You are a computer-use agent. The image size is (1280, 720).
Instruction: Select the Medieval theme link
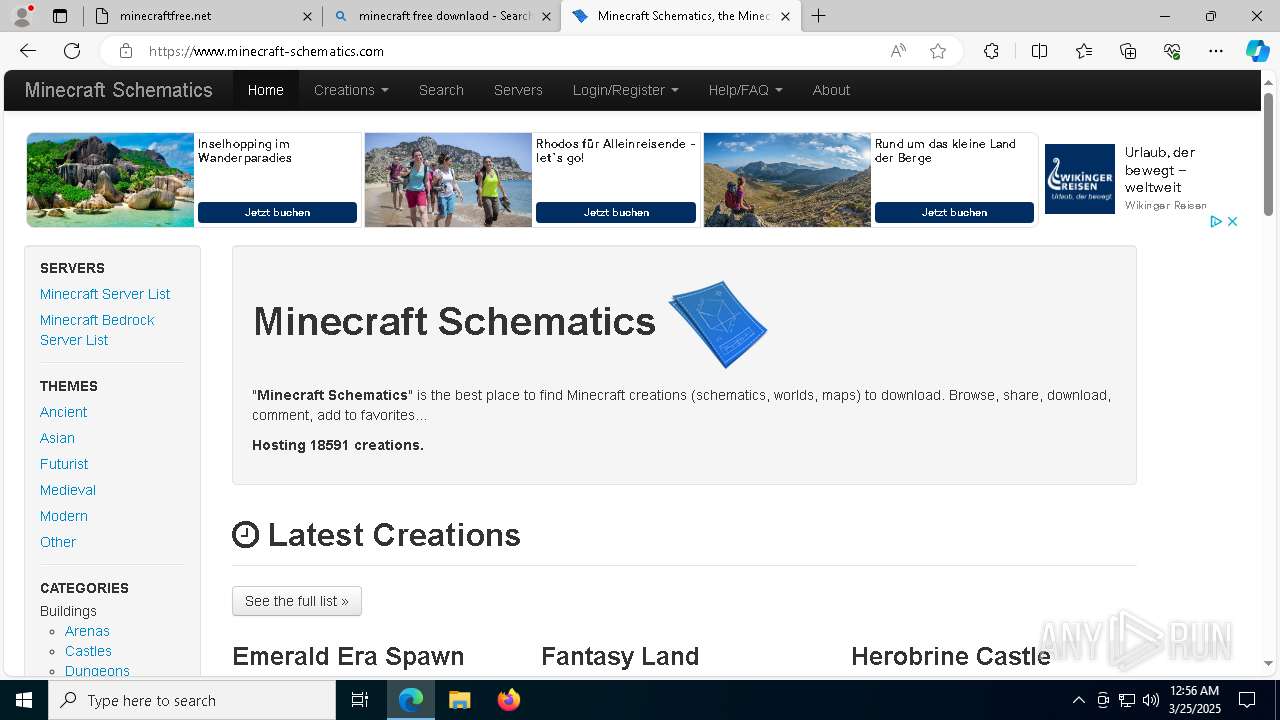click(68, 490)
